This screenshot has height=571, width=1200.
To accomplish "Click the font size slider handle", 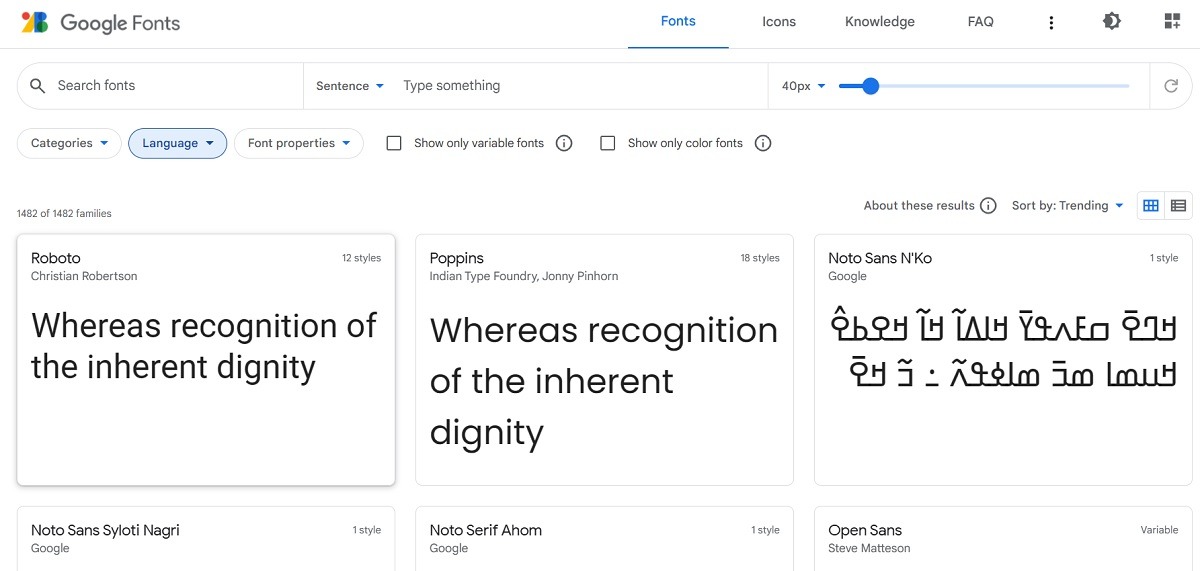I will tap(870, 86).
